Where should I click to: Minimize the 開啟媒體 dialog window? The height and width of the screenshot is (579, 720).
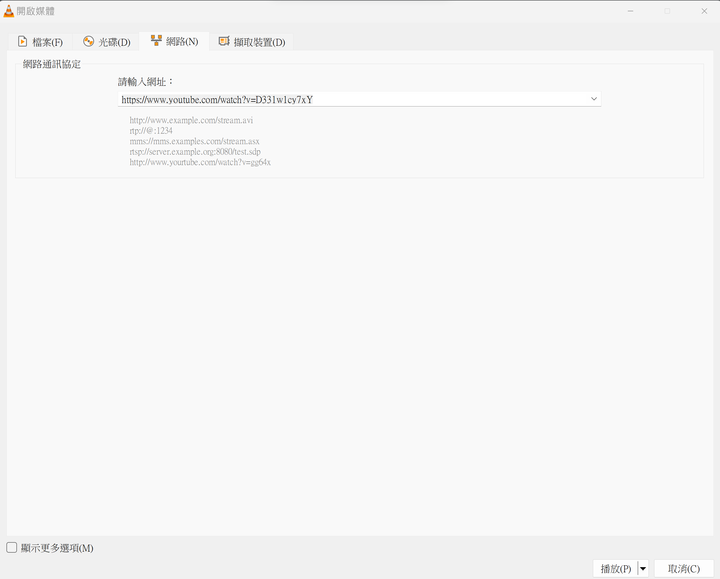[630, 11]
